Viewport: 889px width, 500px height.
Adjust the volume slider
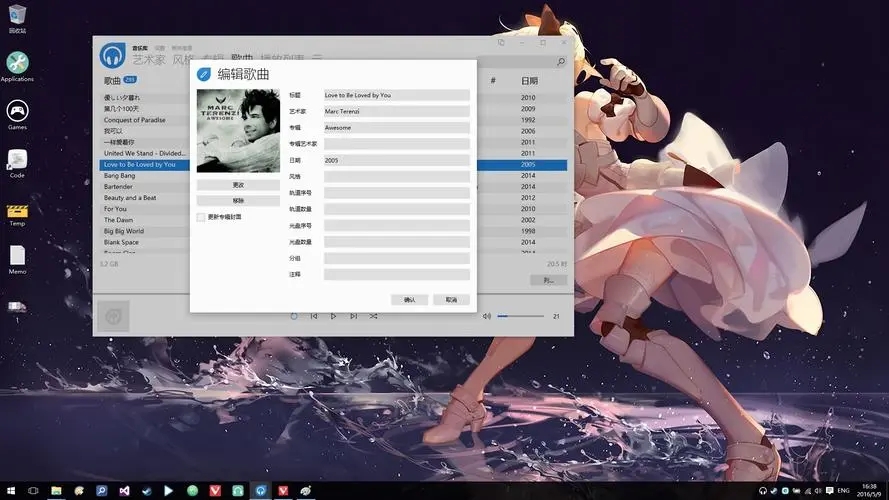coord(518,316)
